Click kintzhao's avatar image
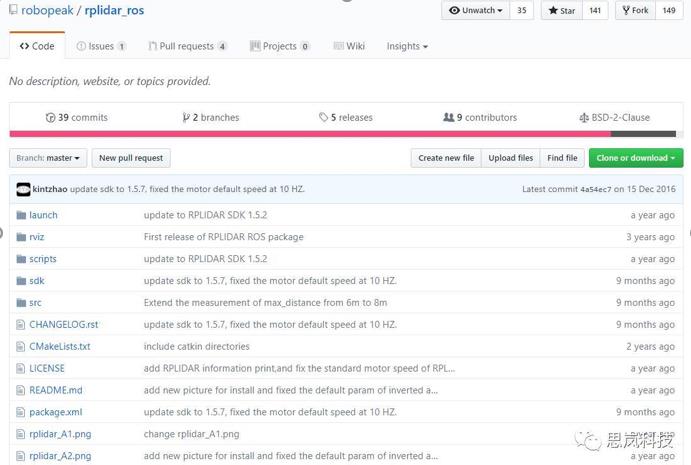691x465 pixels. (23, 189)
